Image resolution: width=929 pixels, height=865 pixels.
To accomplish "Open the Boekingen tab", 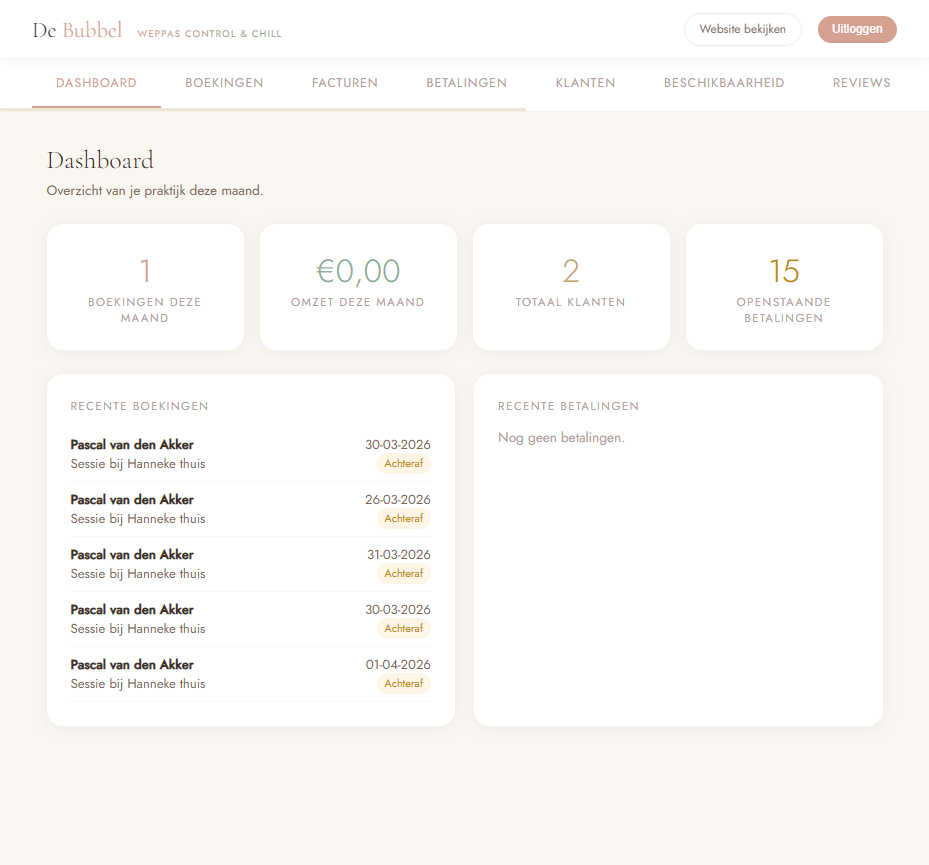I will [x=224, y=83].
